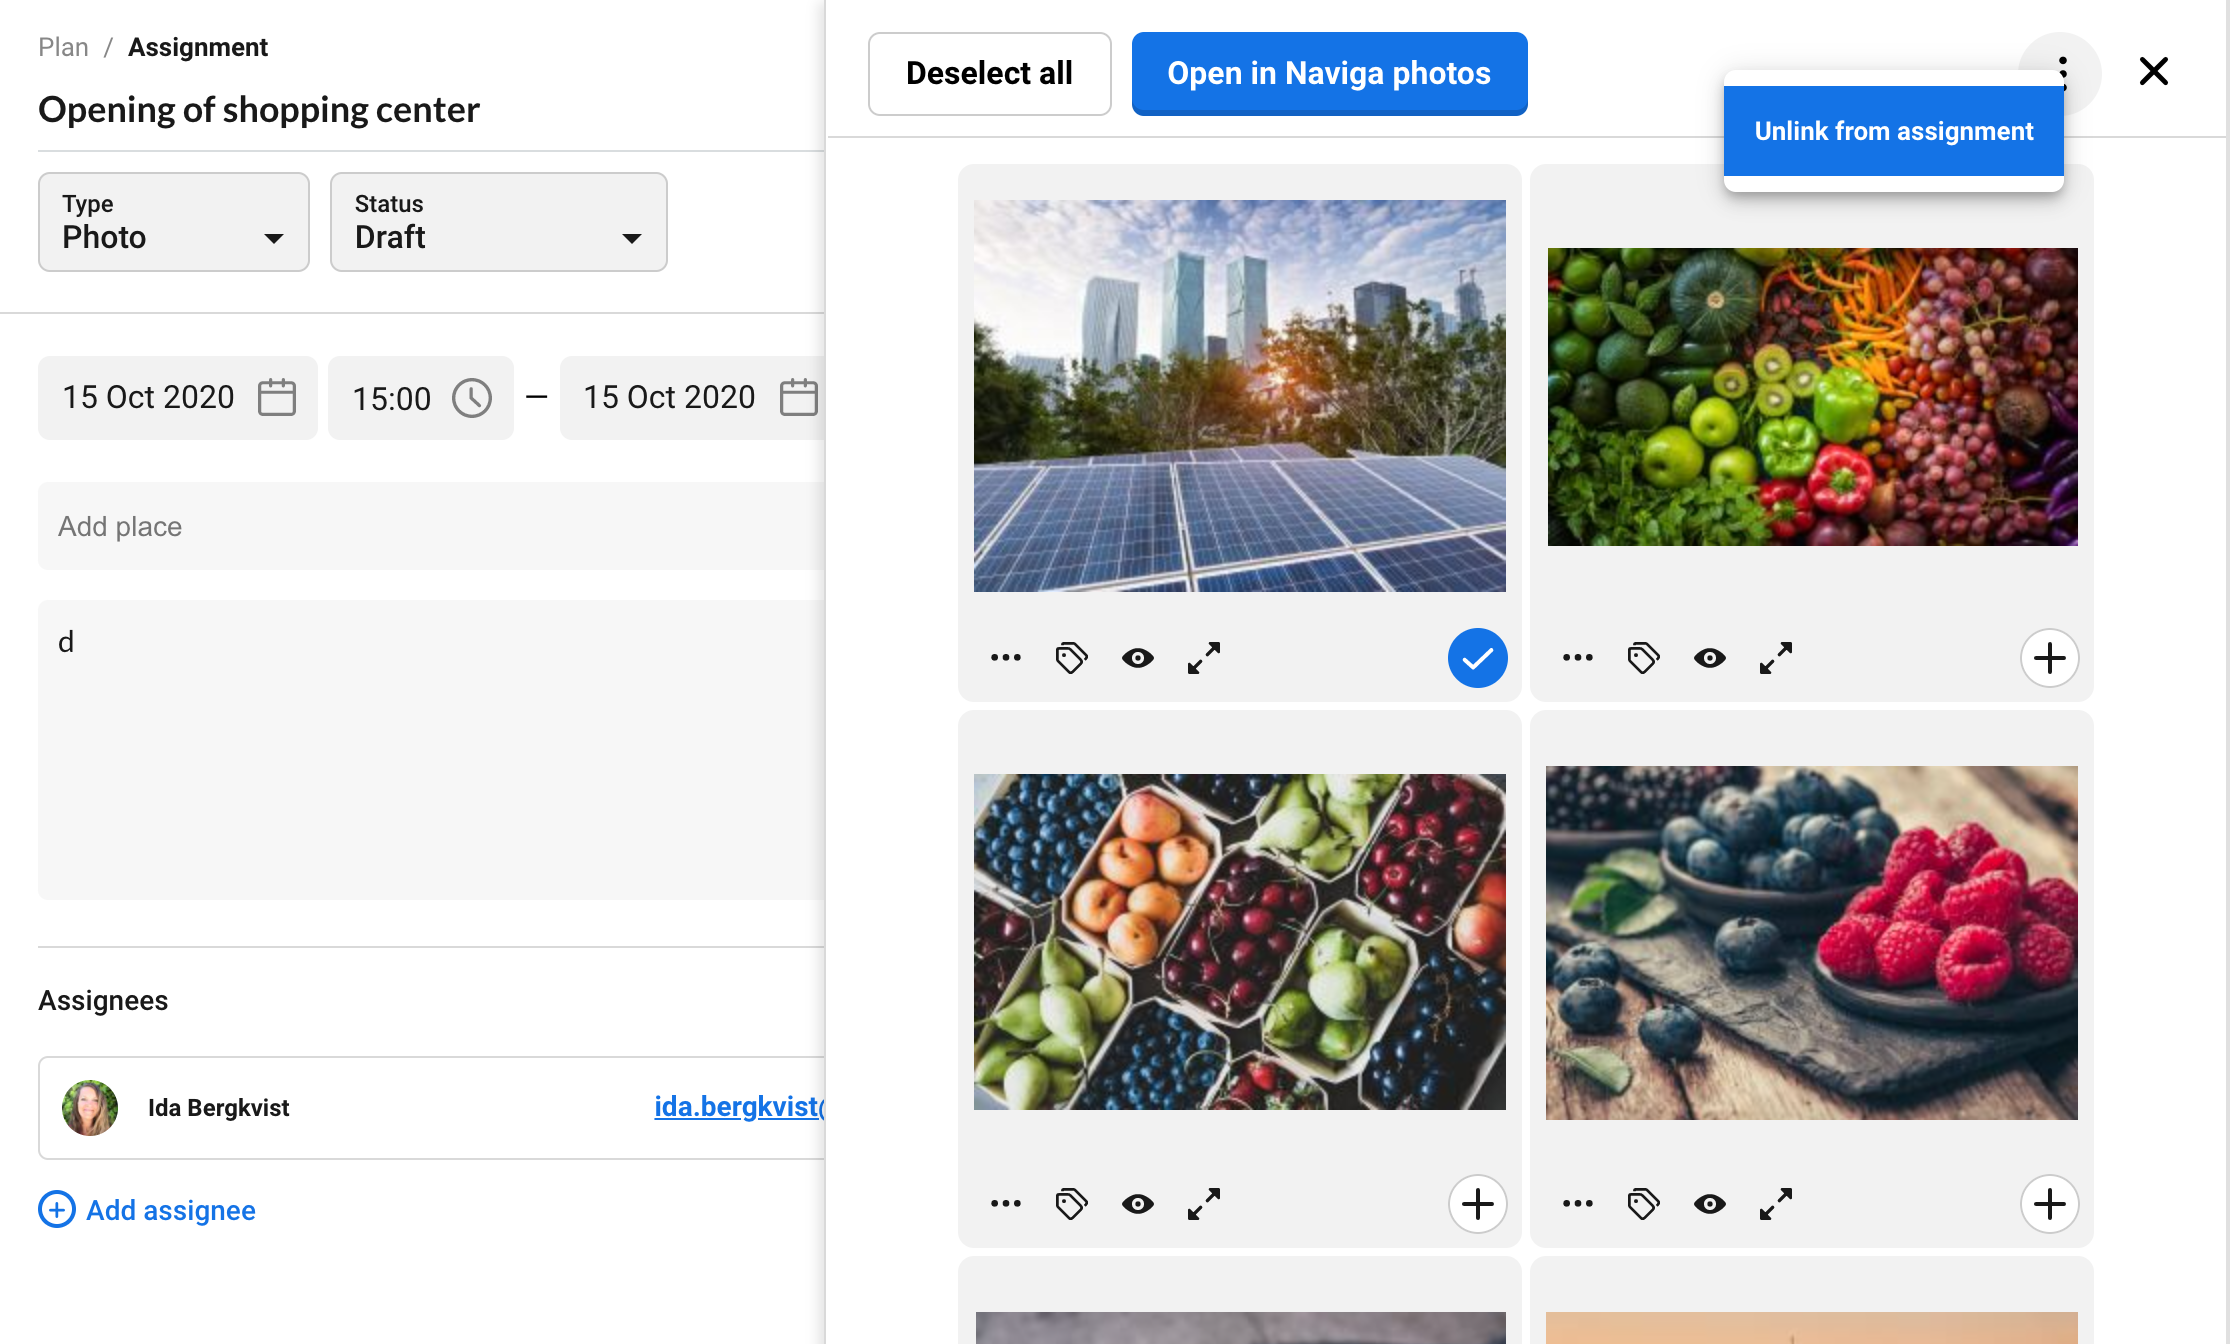Toggle preview eye on fruit boxes photo

pyautogui.click(x=1137, y=1204)
